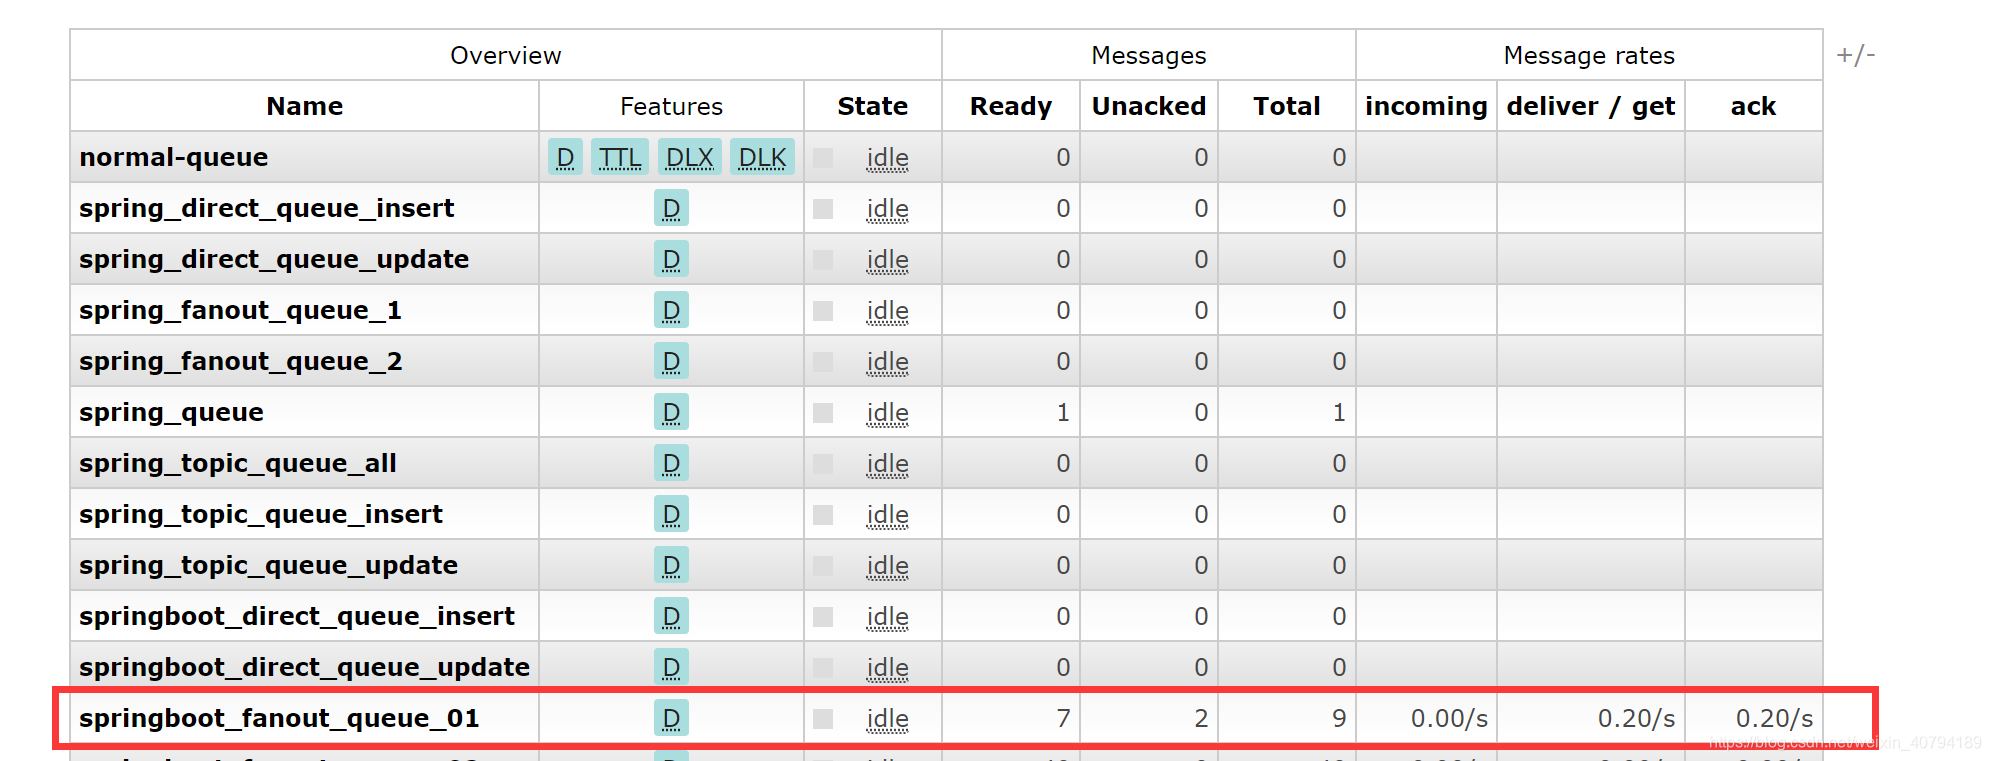
Task: Sort the table by State column
Action: (873, 106)
